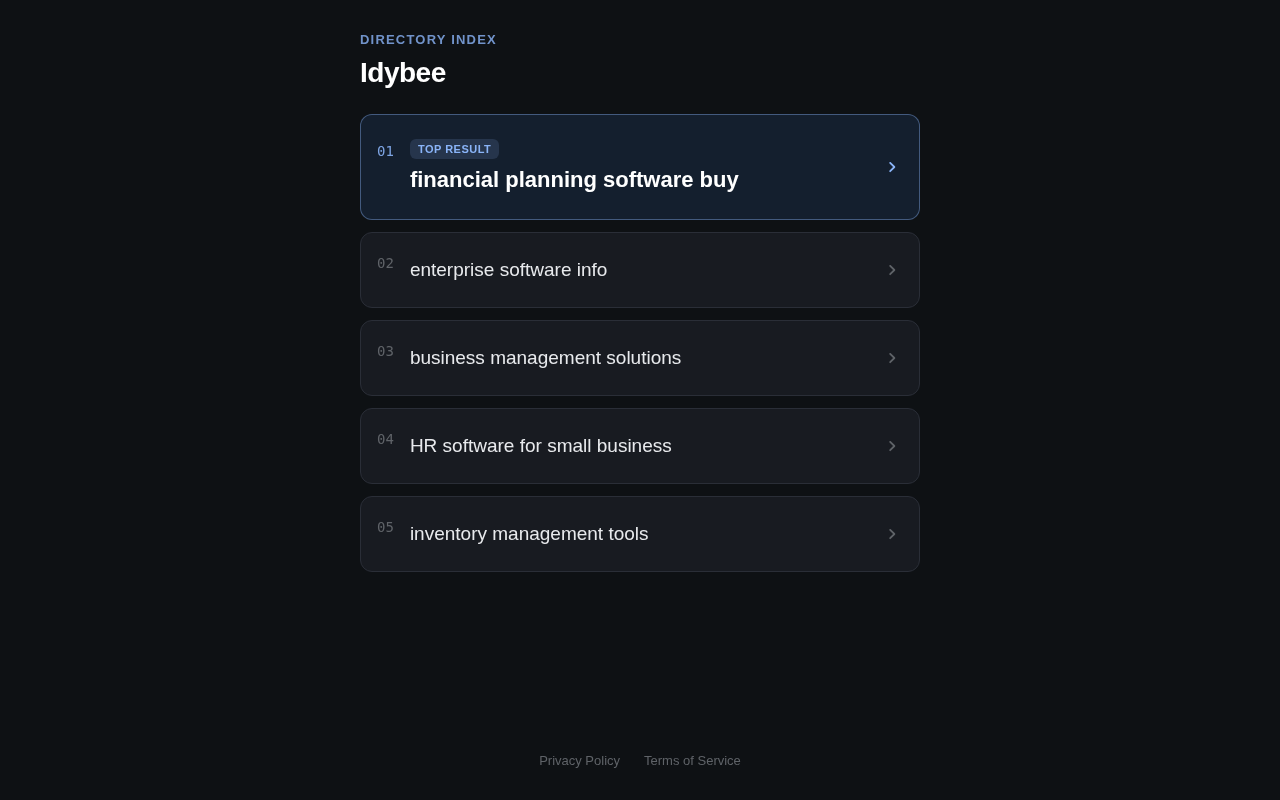Click chevron arrow on financial planning software result
The image size is (1280, 800).
[x=892, y=167]
